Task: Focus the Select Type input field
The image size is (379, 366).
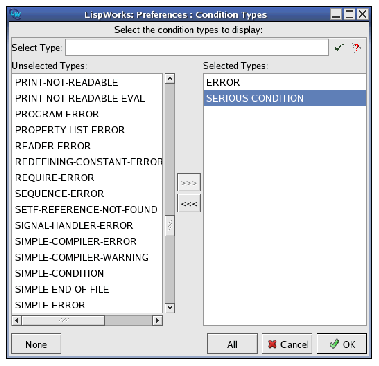Action: coord(197,48)
